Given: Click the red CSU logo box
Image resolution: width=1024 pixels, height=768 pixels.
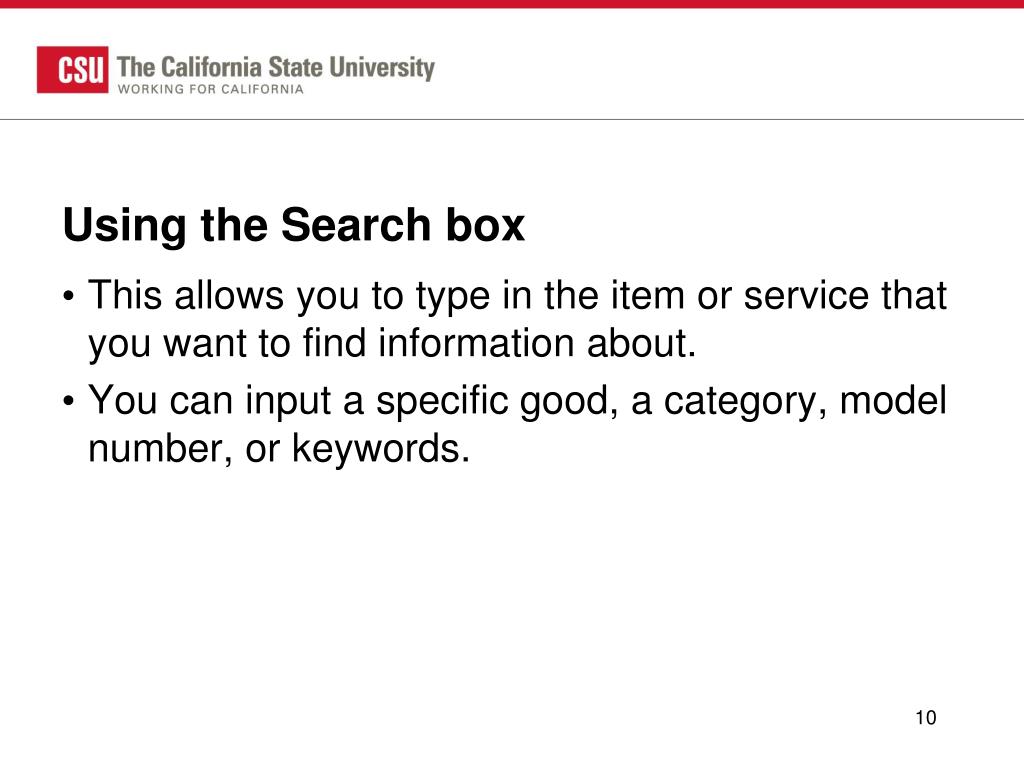Looking at the screenshot, I should click(x=72, y=70).
